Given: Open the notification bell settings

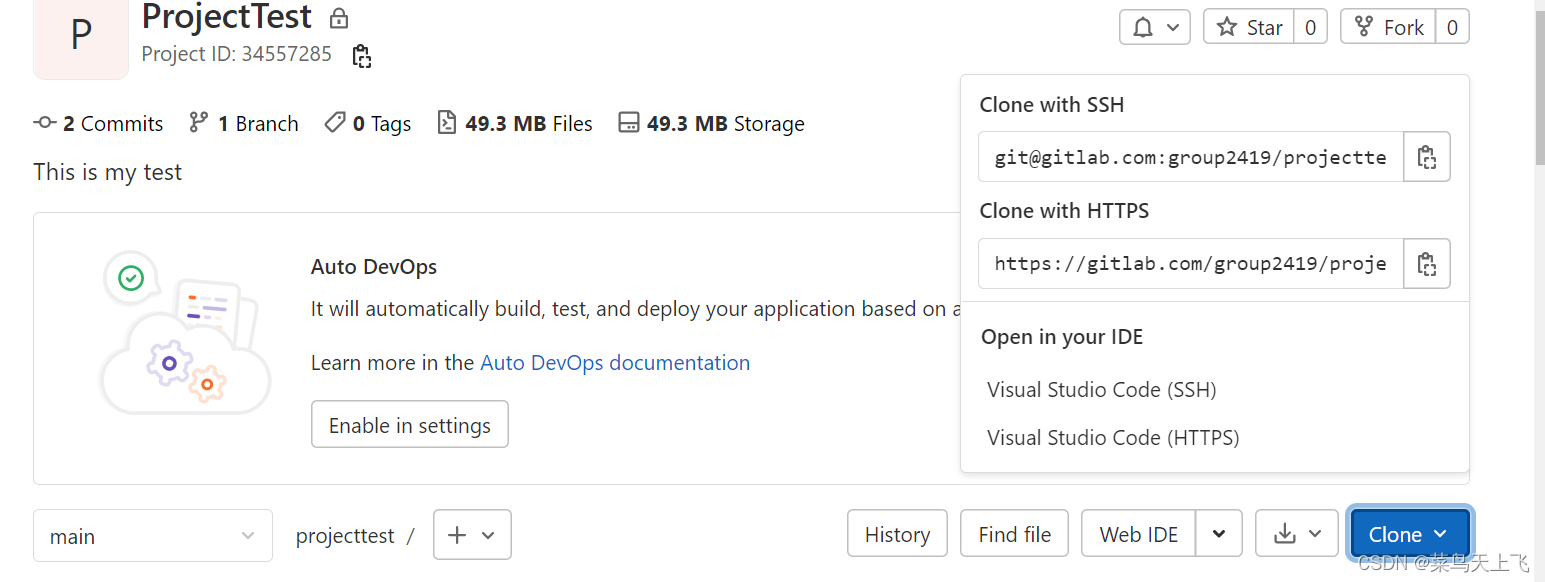Looking at the screenshot, I should click(x=1154, y=27).
